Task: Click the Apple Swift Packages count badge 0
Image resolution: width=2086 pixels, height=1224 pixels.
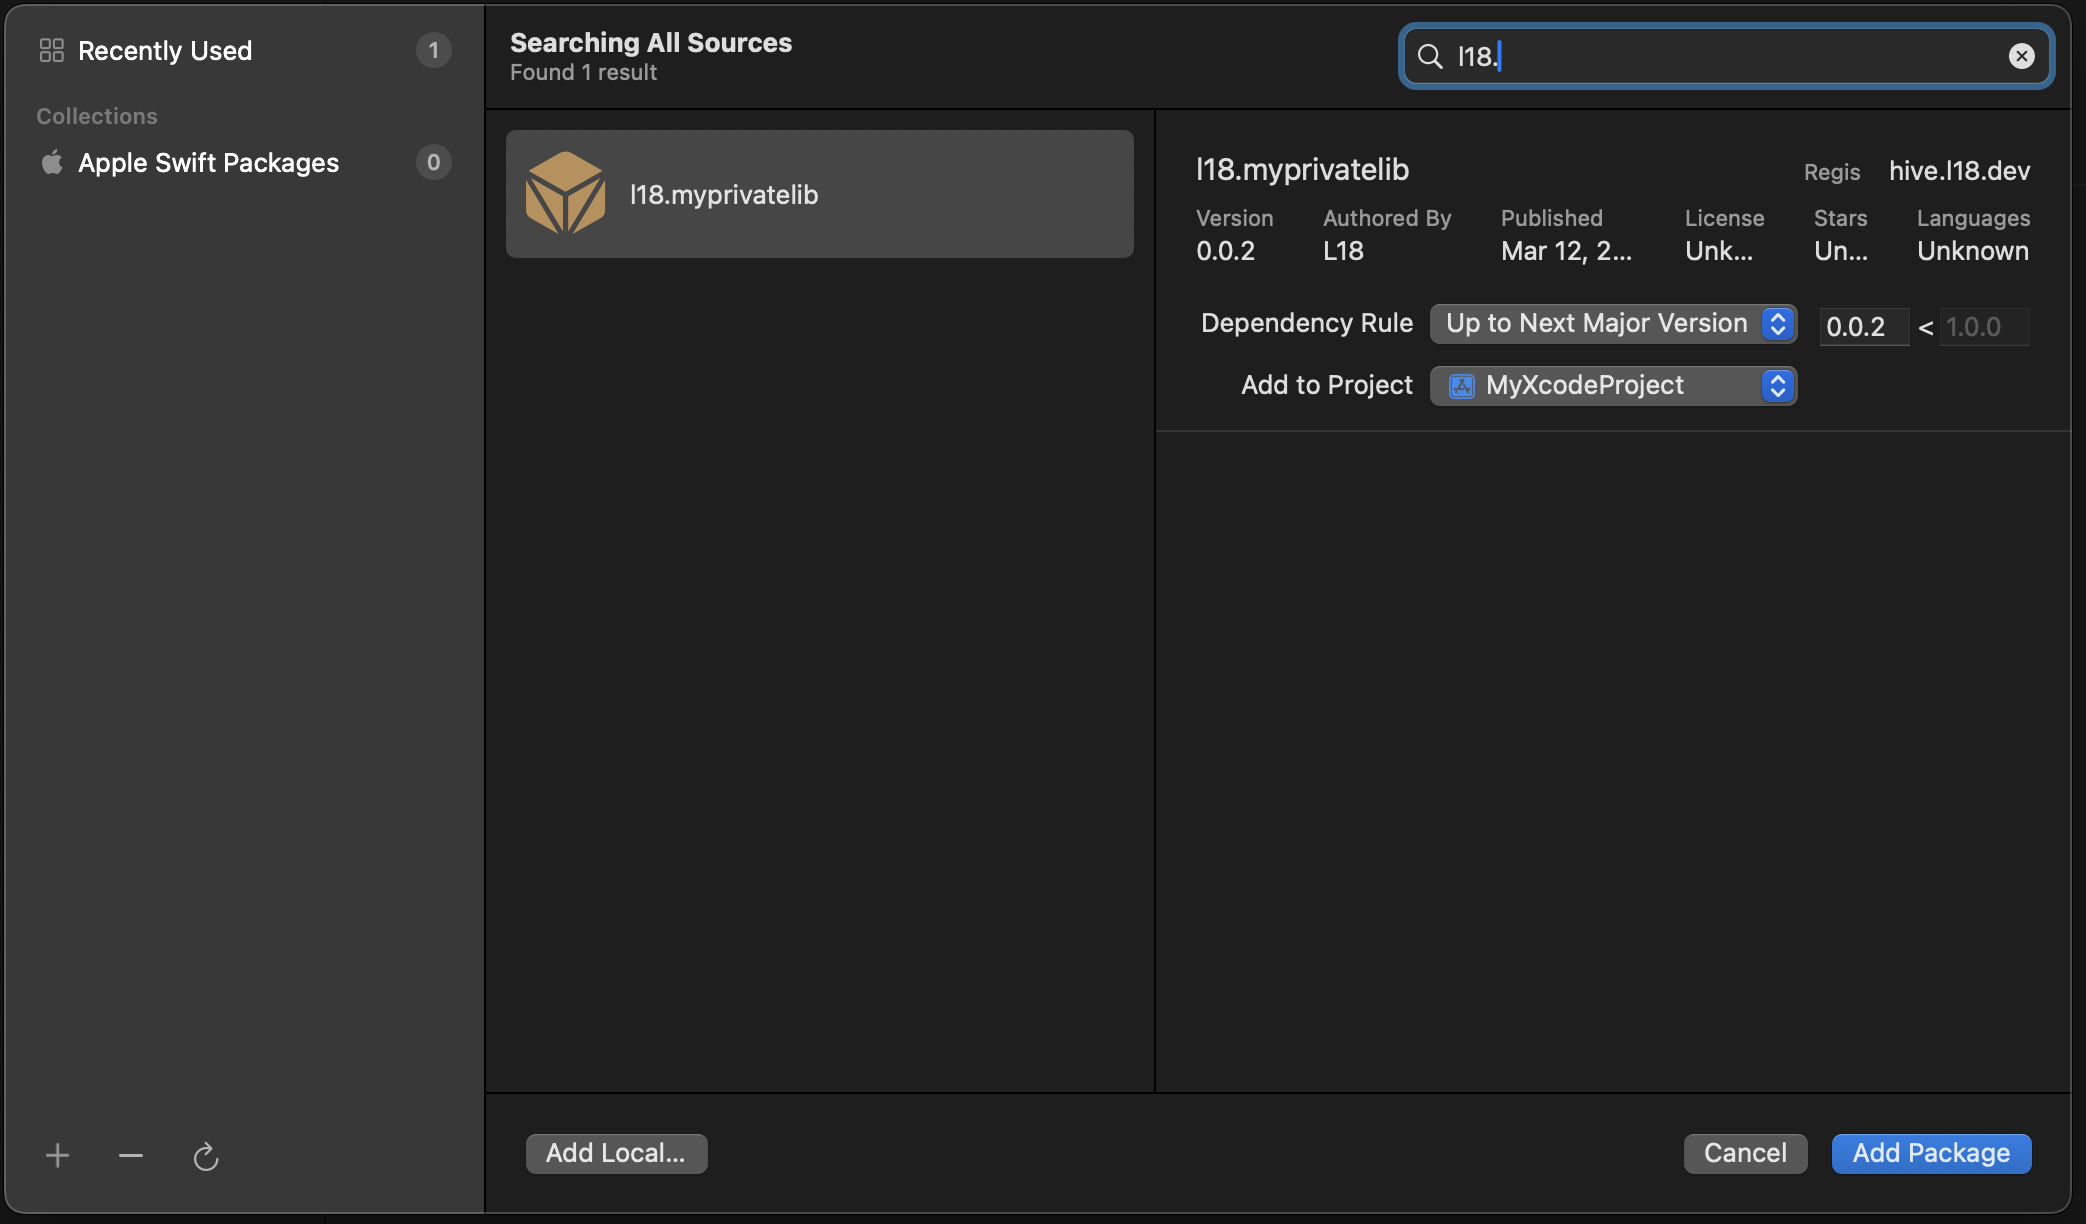Action: click(x=433, y=162)
